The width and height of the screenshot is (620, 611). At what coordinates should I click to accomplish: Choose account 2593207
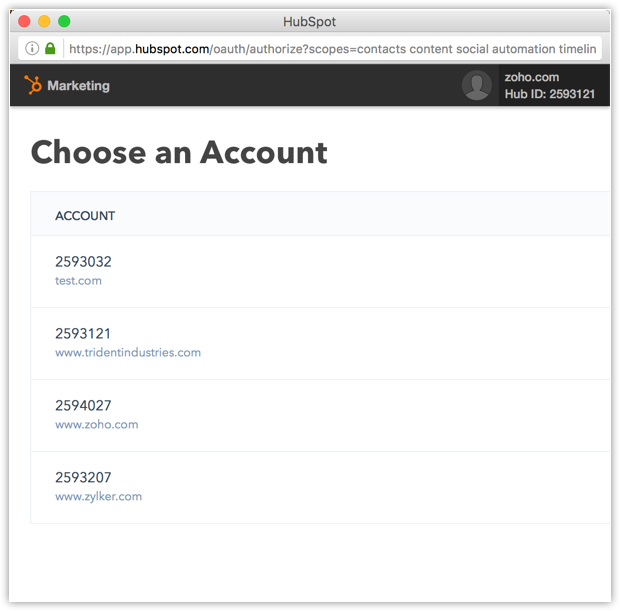(83, 478)
